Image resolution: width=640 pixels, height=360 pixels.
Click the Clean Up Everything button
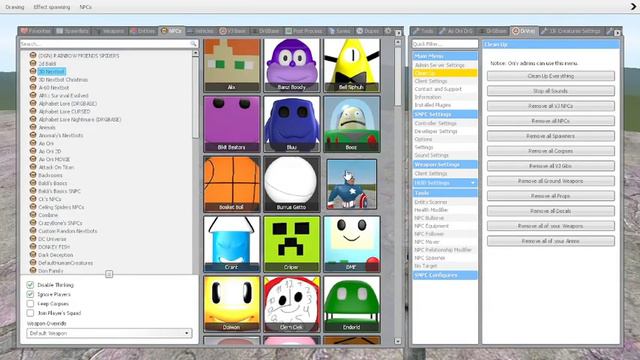(551, 76)
